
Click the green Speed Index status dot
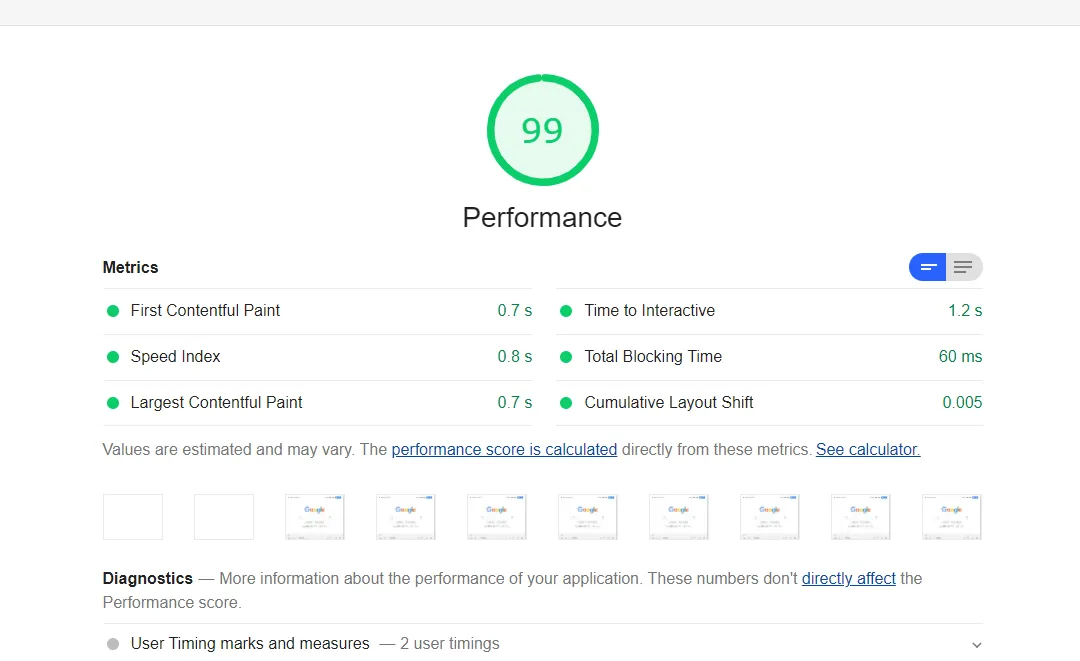(113, 357)
